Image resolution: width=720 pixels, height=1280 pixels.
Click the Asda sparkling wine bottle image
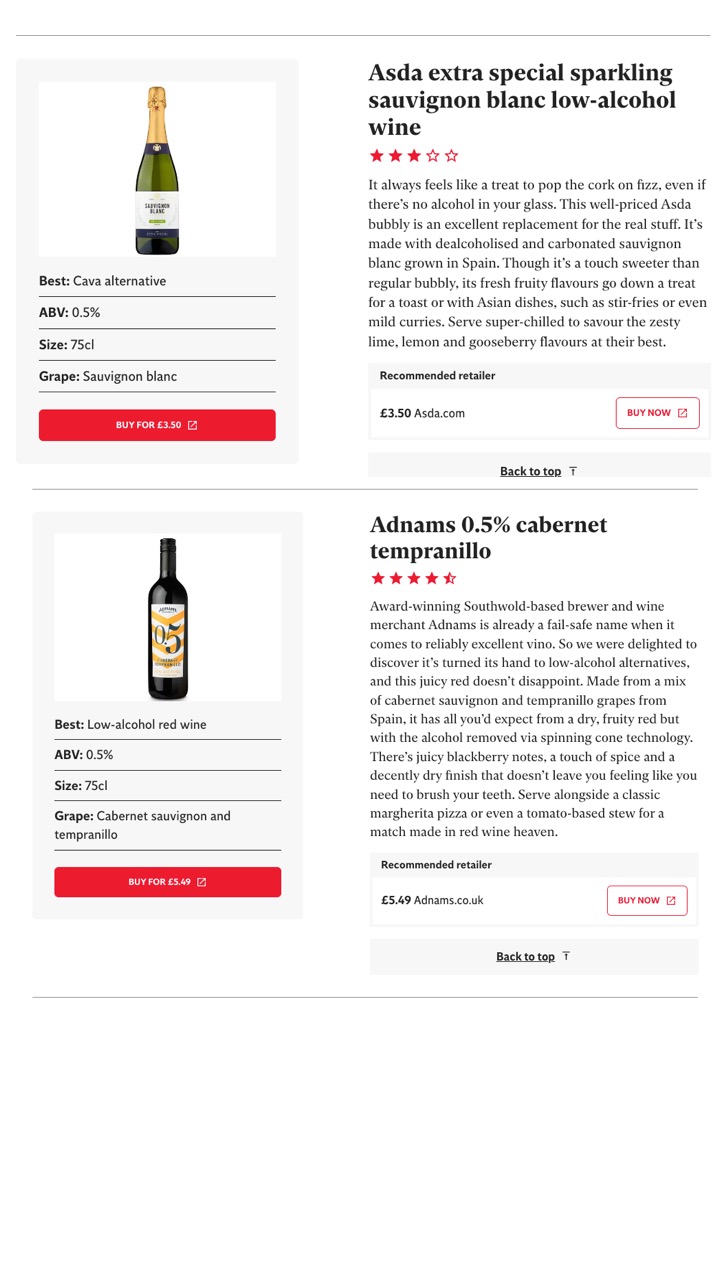coord(157,170)
